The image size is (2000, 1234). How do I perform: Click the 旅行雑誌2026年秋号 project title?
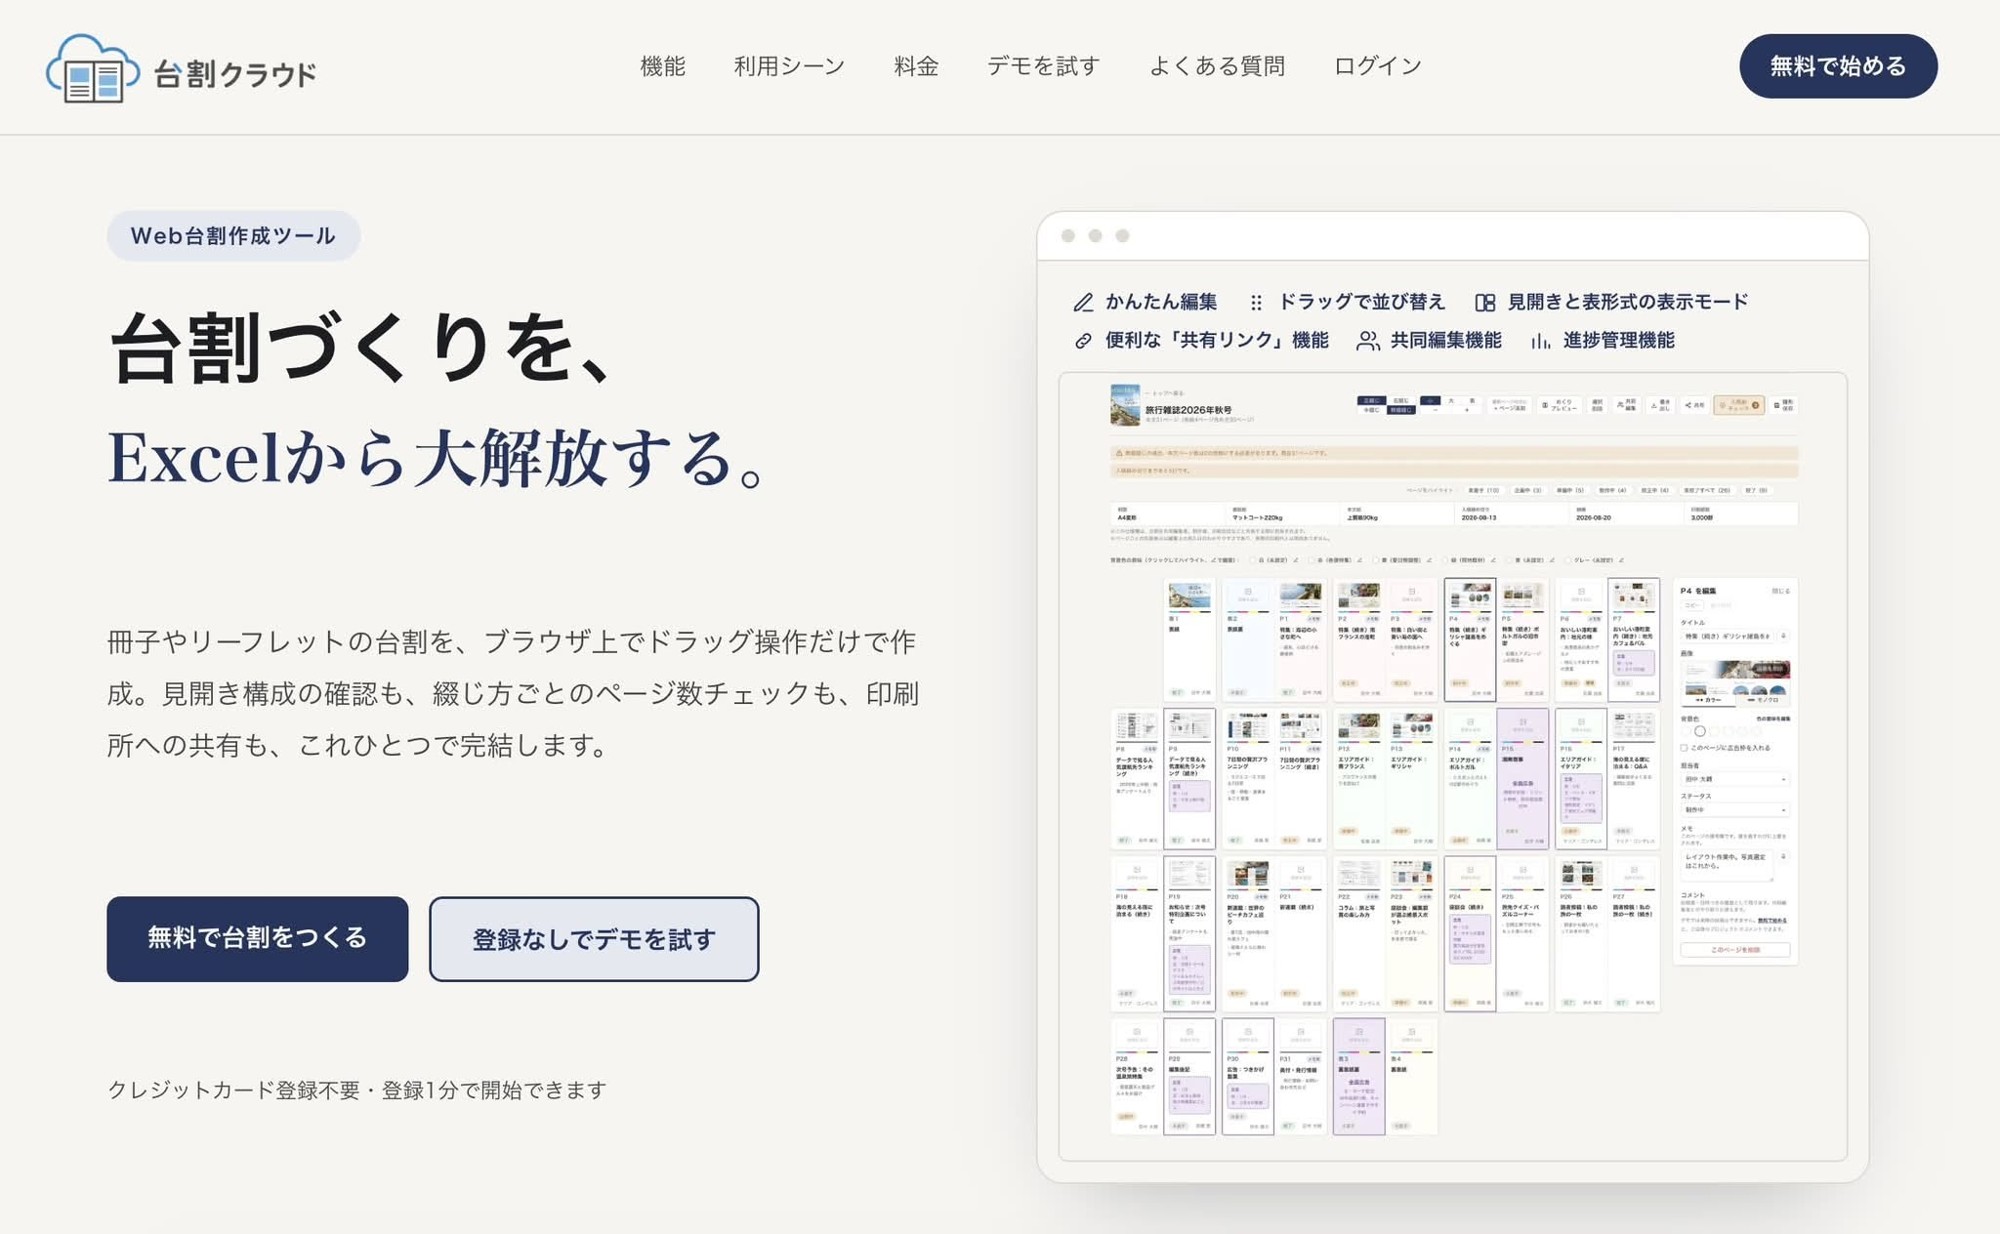pos(1188,410)
